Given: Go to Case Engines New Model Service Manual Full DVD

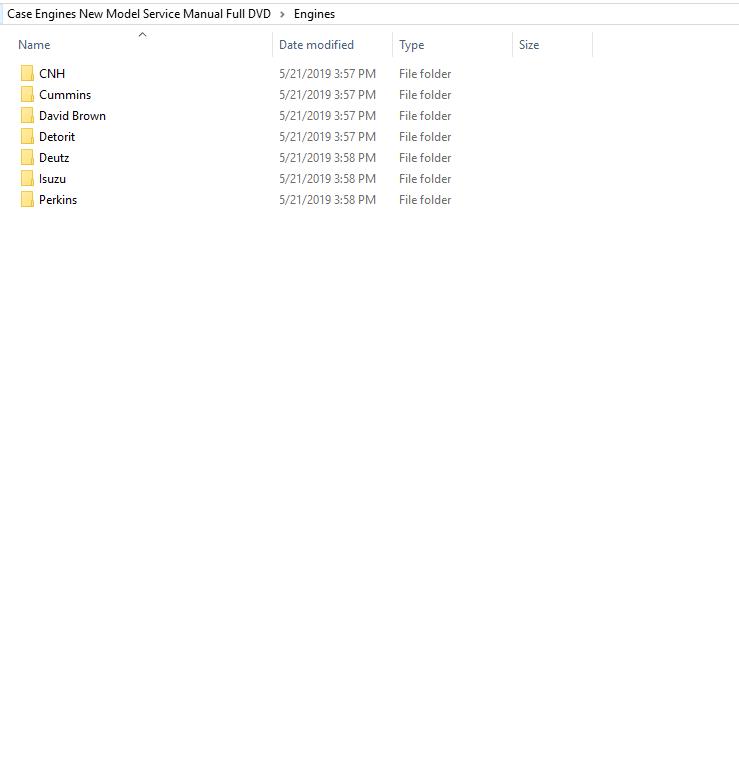Looking at the screenshot, I should [x=139, y=14].
